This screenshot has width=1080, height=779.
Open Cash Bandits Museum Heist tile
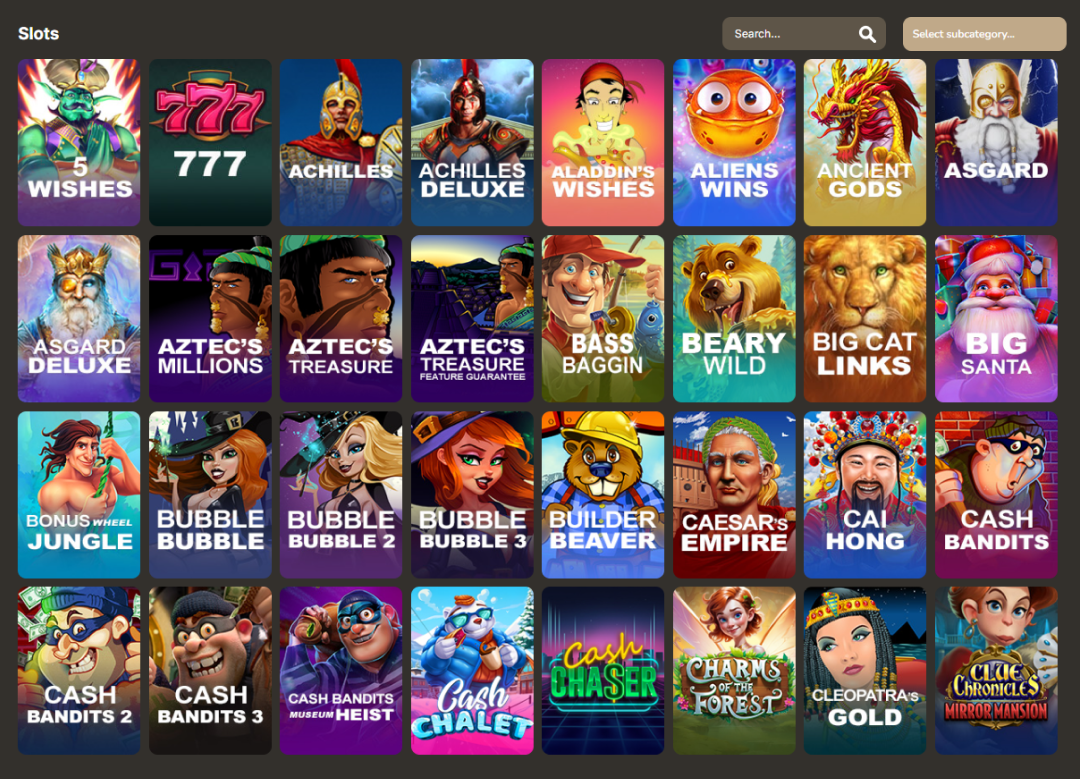pos(341,671)
